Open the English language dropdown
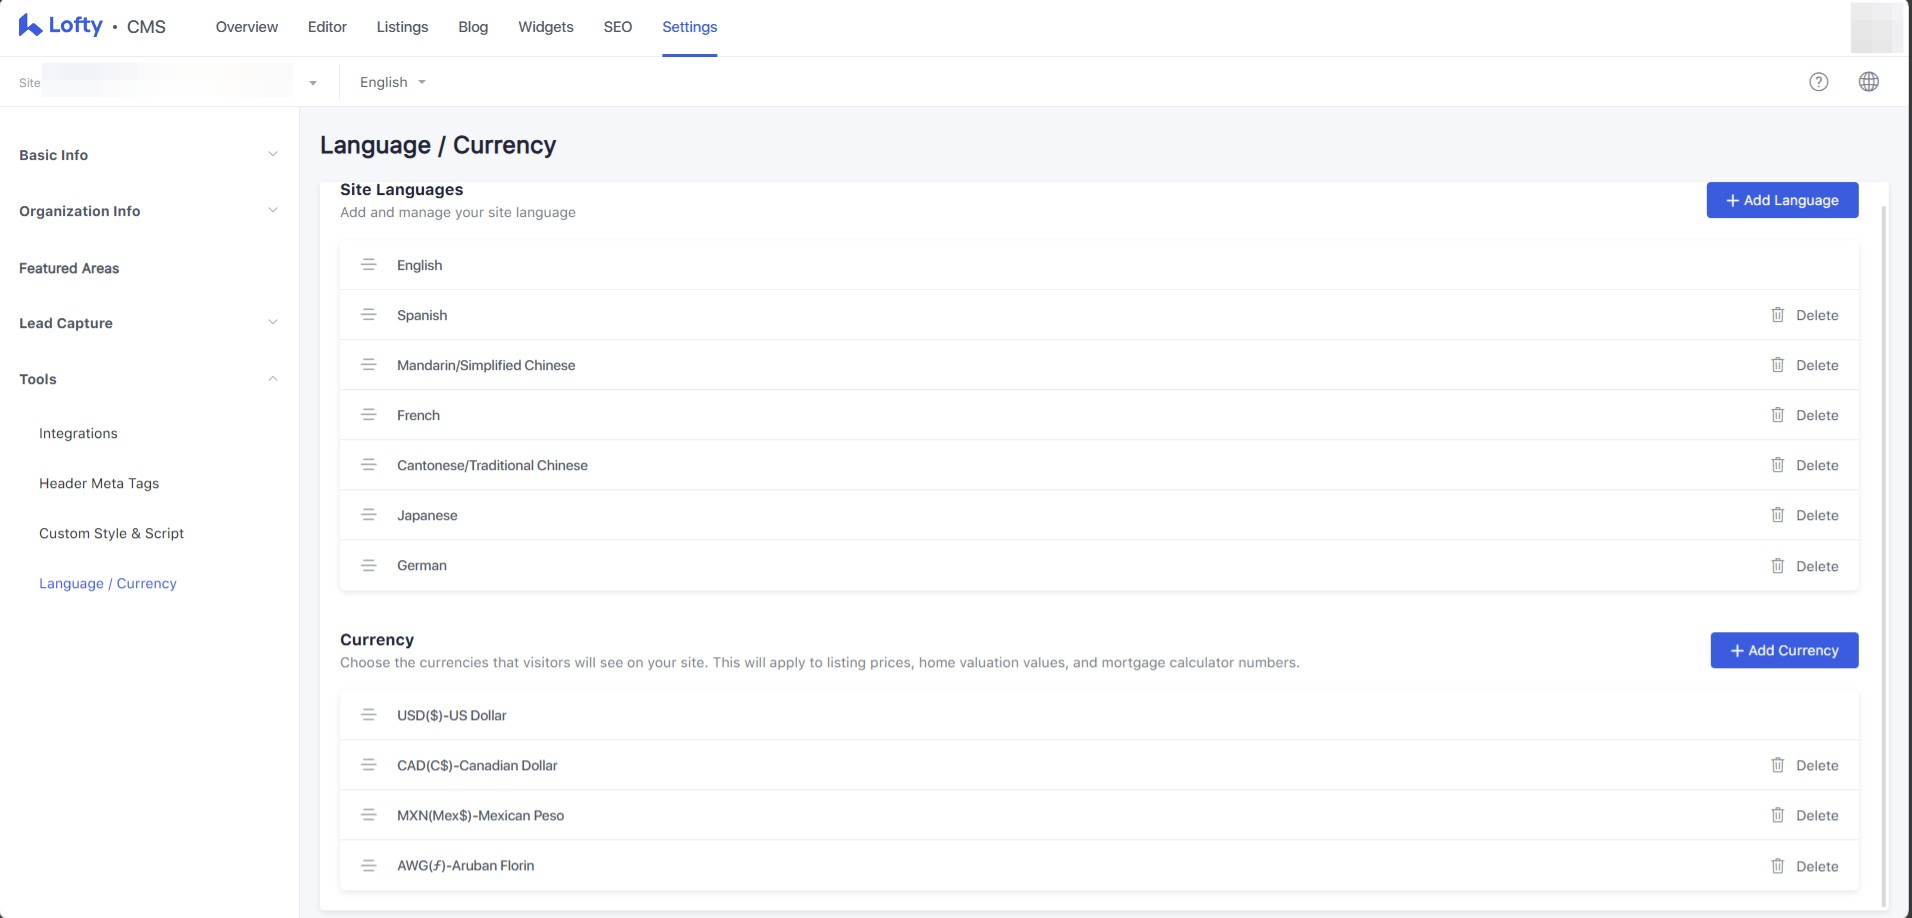This screenshot has height=918, width=1912. tap(392, 82)
